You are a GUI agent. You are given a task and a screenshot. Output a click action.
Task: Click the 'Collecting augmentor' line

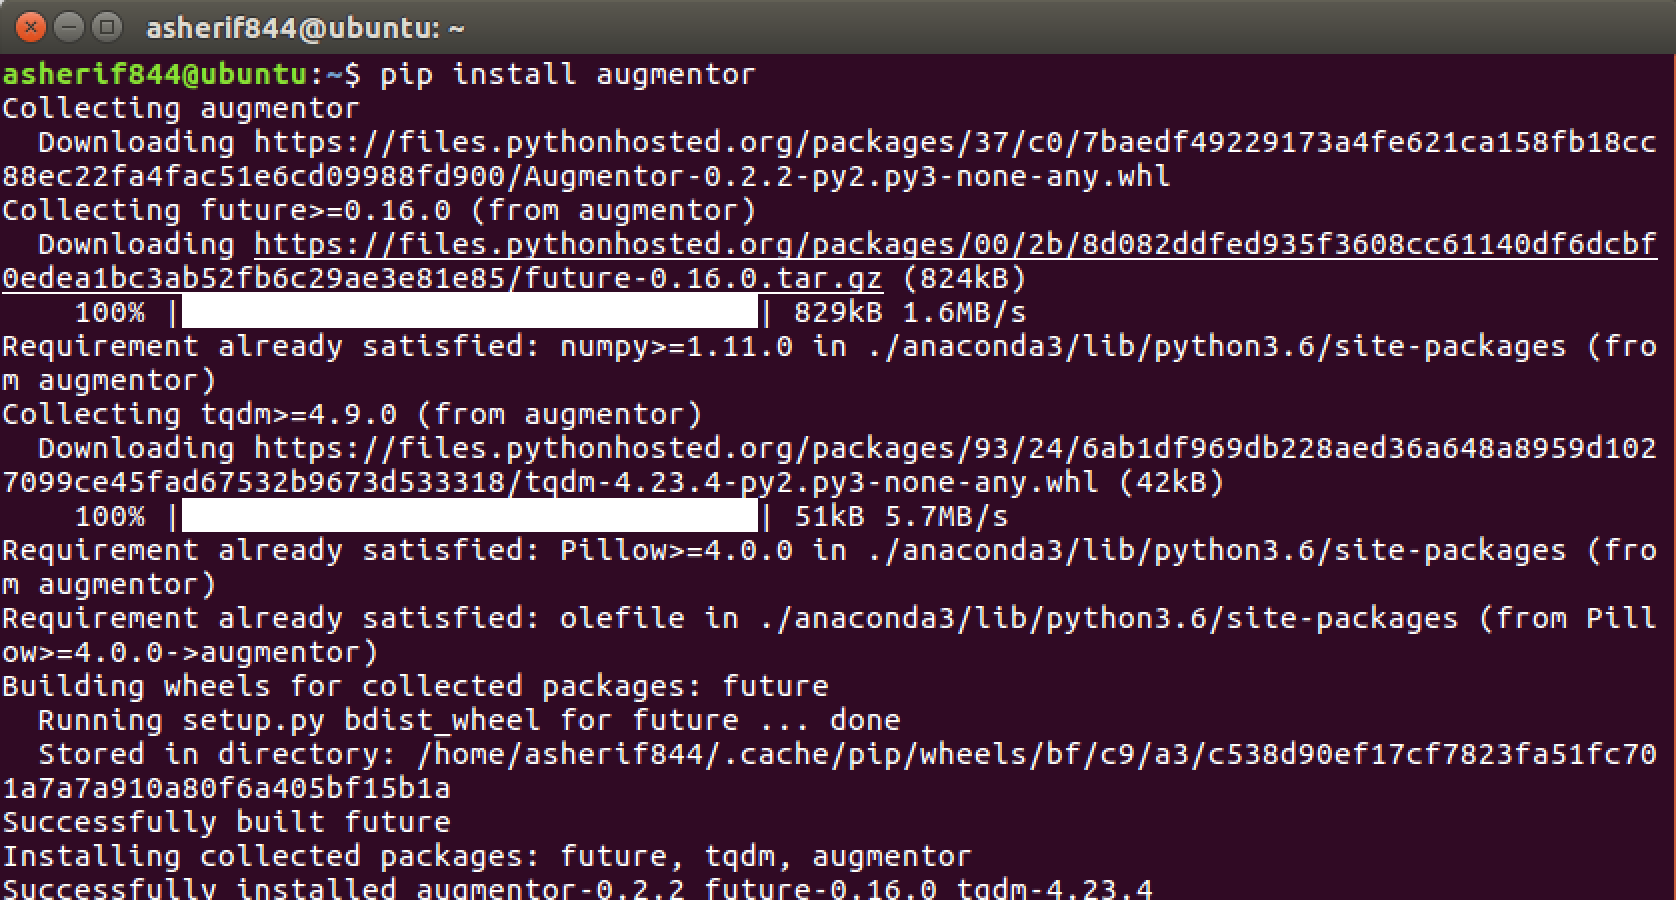click(x=181, y=108)
